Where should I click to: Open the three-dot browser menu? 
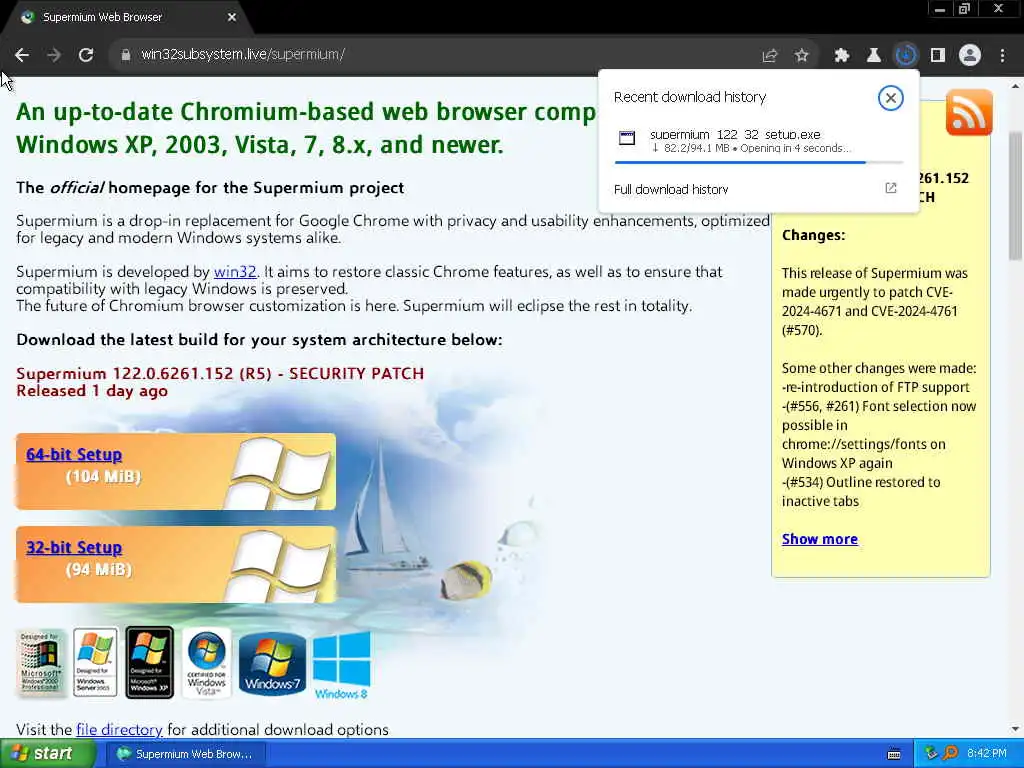coord(1002,56)
